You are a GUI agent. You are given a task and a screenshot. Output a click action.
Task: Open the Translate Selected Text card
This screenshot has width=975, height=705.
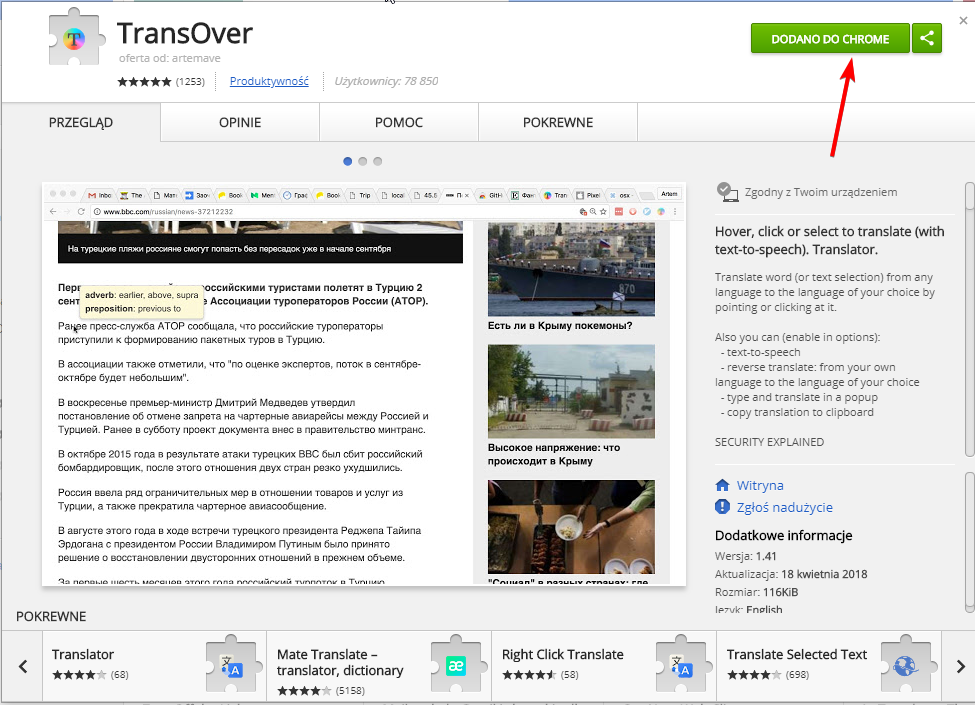(x=829, y=666)
